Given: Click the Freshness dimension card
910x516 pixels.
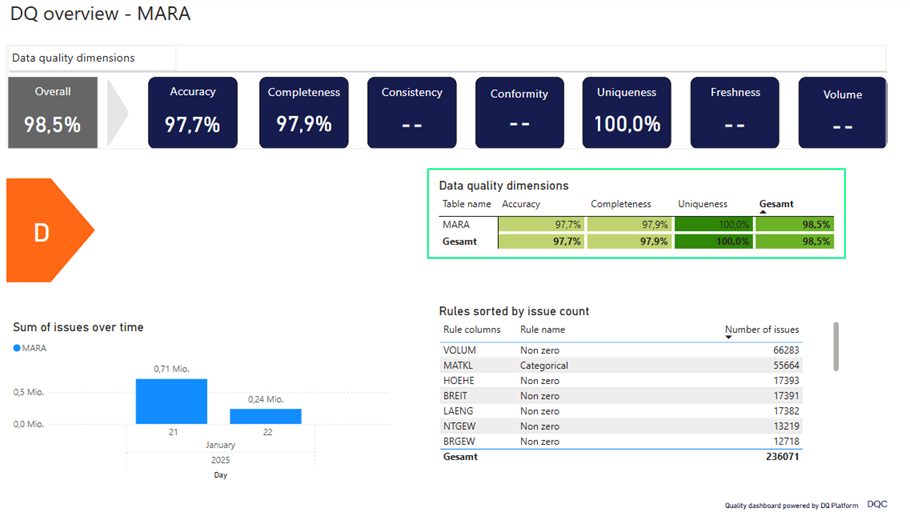Looking at the screenshot, I should tap(735, 112).
